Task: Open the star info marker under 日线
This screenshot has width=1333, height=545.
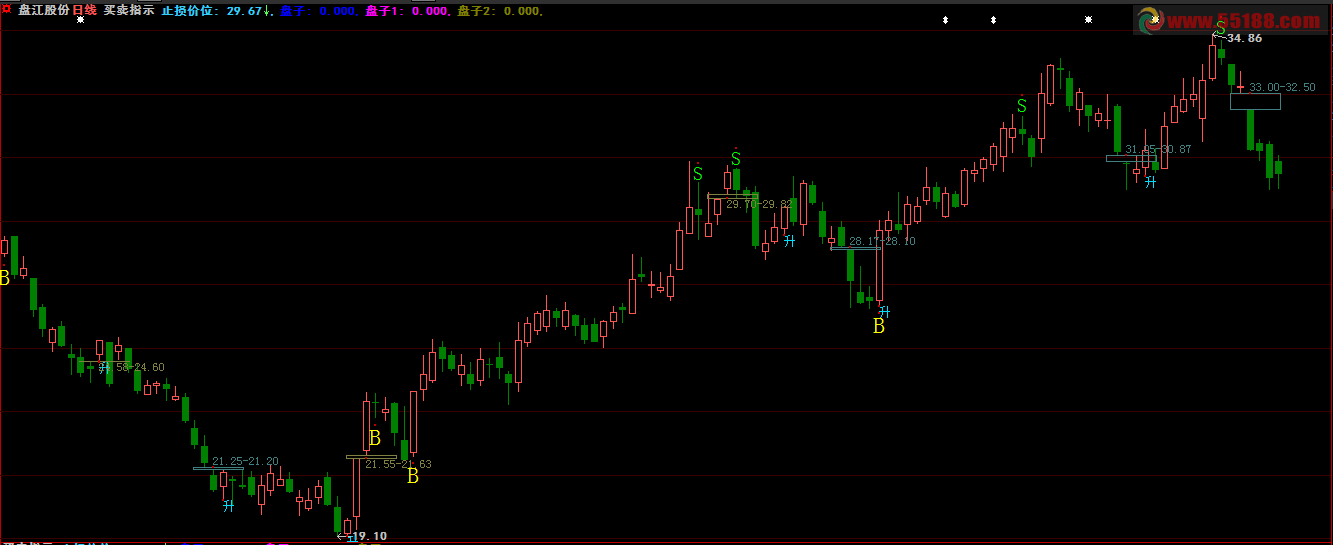Action: point(80,20)
